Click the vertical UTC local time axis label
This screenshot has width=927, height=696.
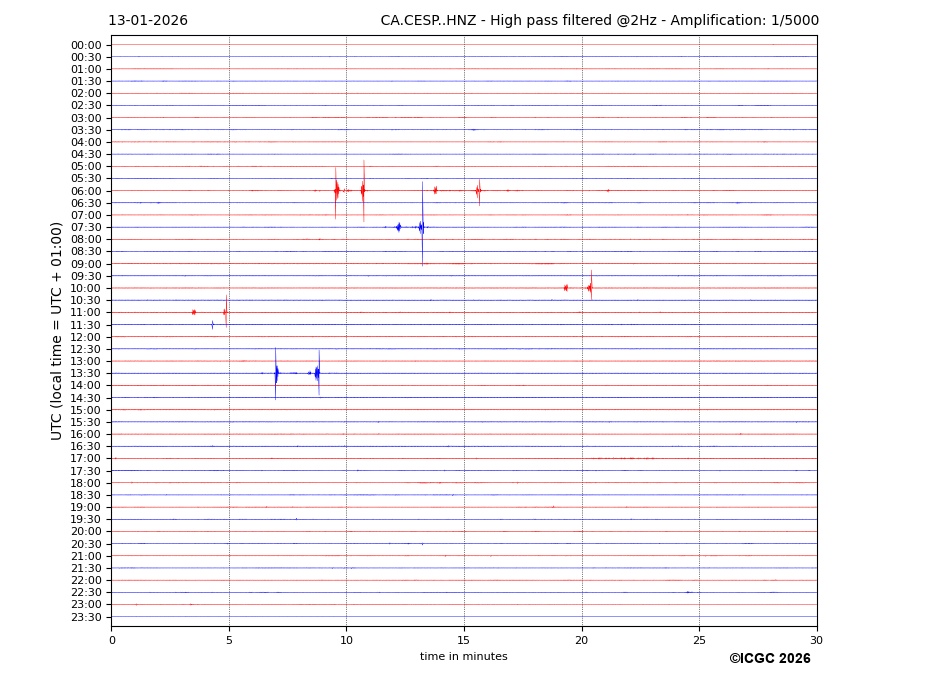[x=57, y=330]
